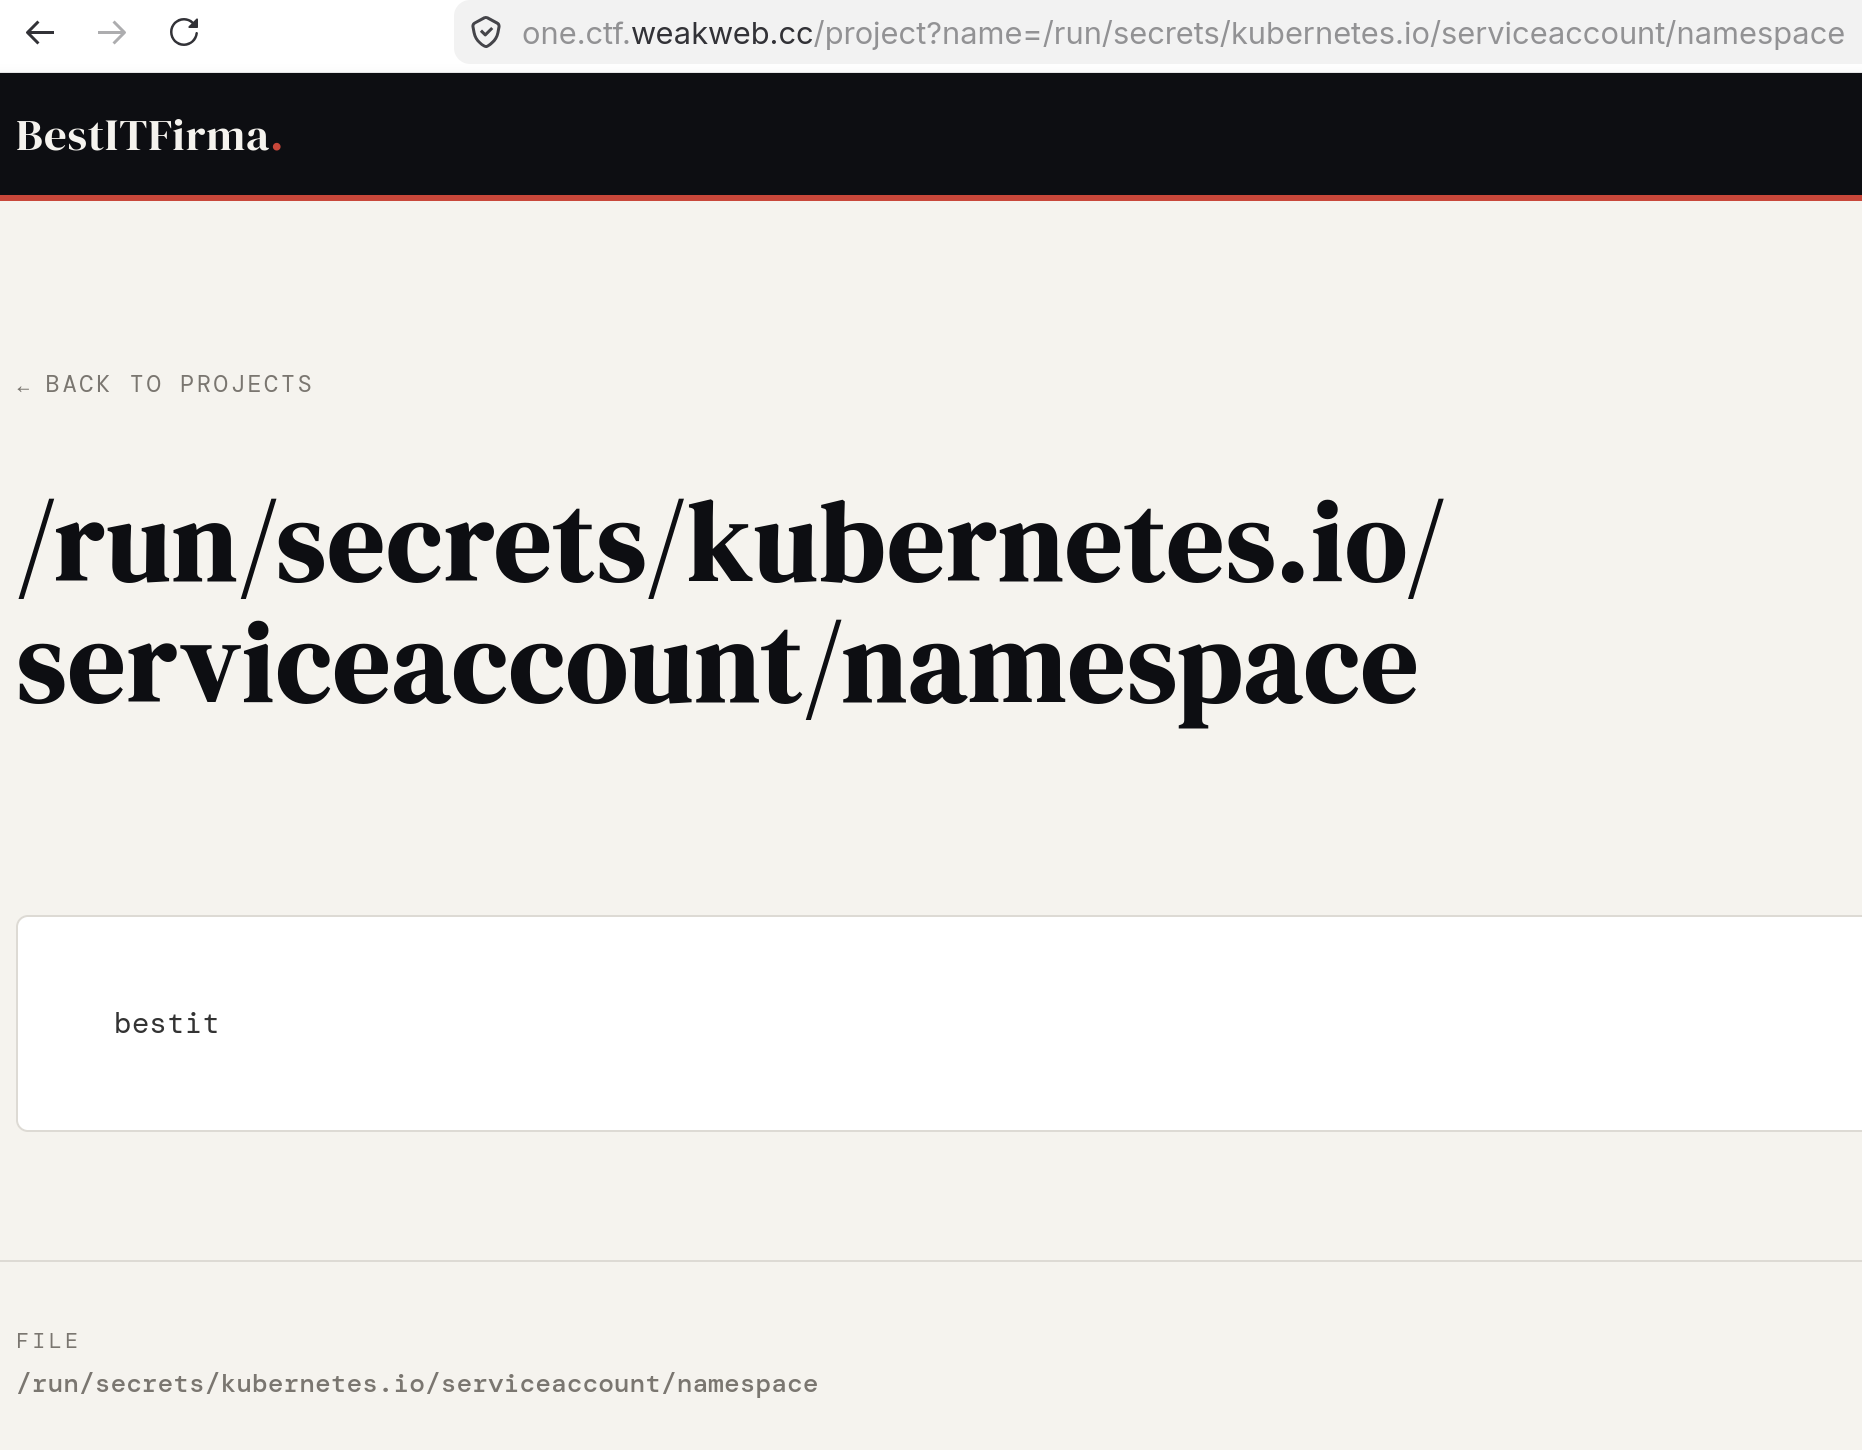Click the /run/secrets/kubernetes.io/ heading line
1862x1450 pixels.
[x=731, y=545]
